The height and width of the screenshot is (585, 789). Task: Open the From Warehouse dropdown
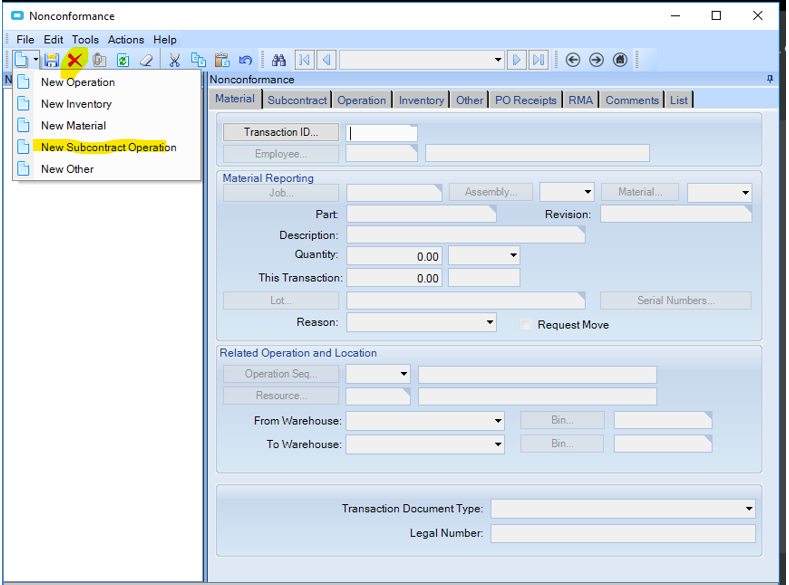click(497, 421)
